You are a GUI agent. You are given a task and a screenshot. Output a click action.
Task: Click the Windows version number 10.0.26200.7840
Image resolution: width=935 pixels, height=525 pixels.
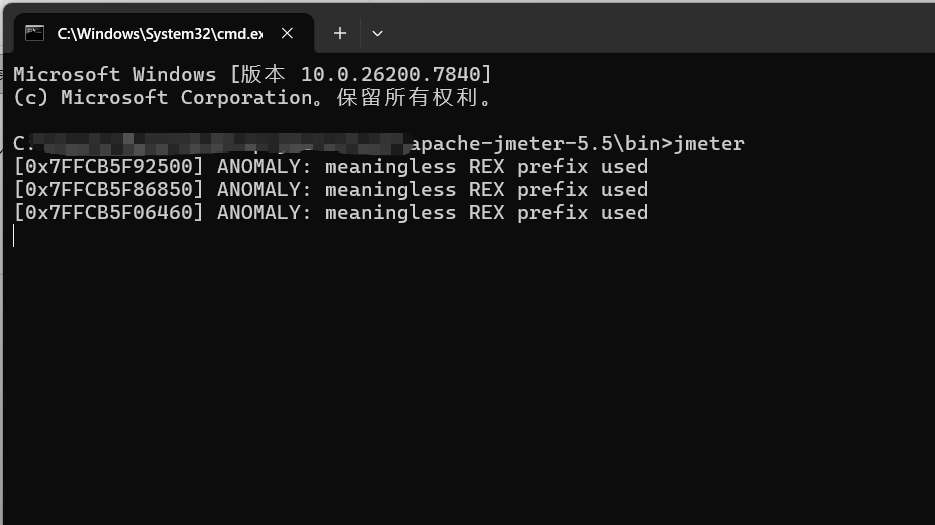click(x=396, y=74)
